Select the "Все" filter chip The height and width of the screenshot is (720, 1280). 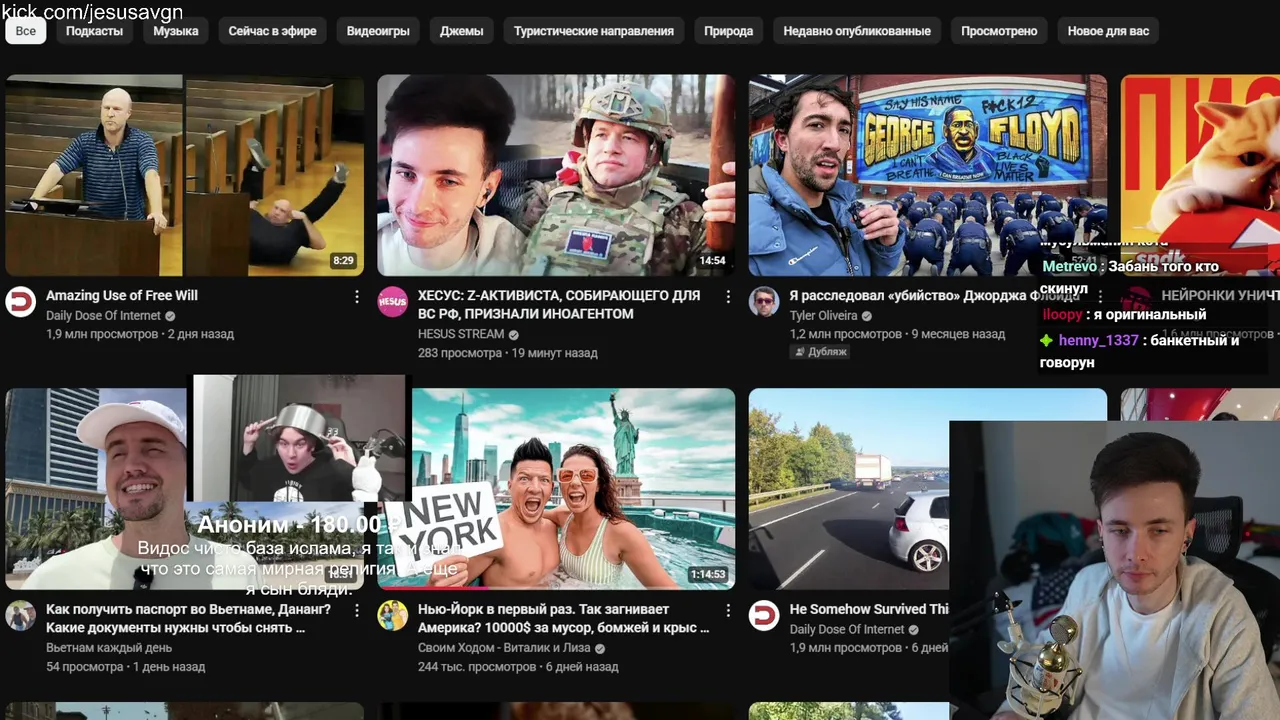pyautogui.click(x=26, y=31)
